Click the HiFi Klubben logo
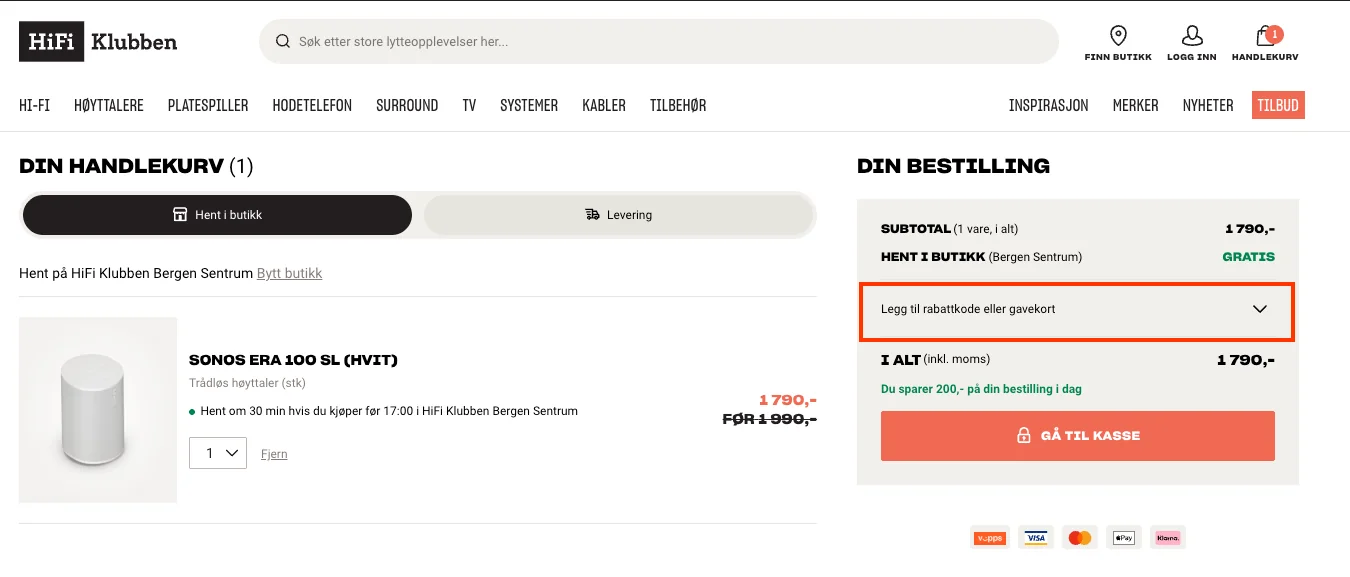The image size is (1350, 577). (x=98, y=42)
